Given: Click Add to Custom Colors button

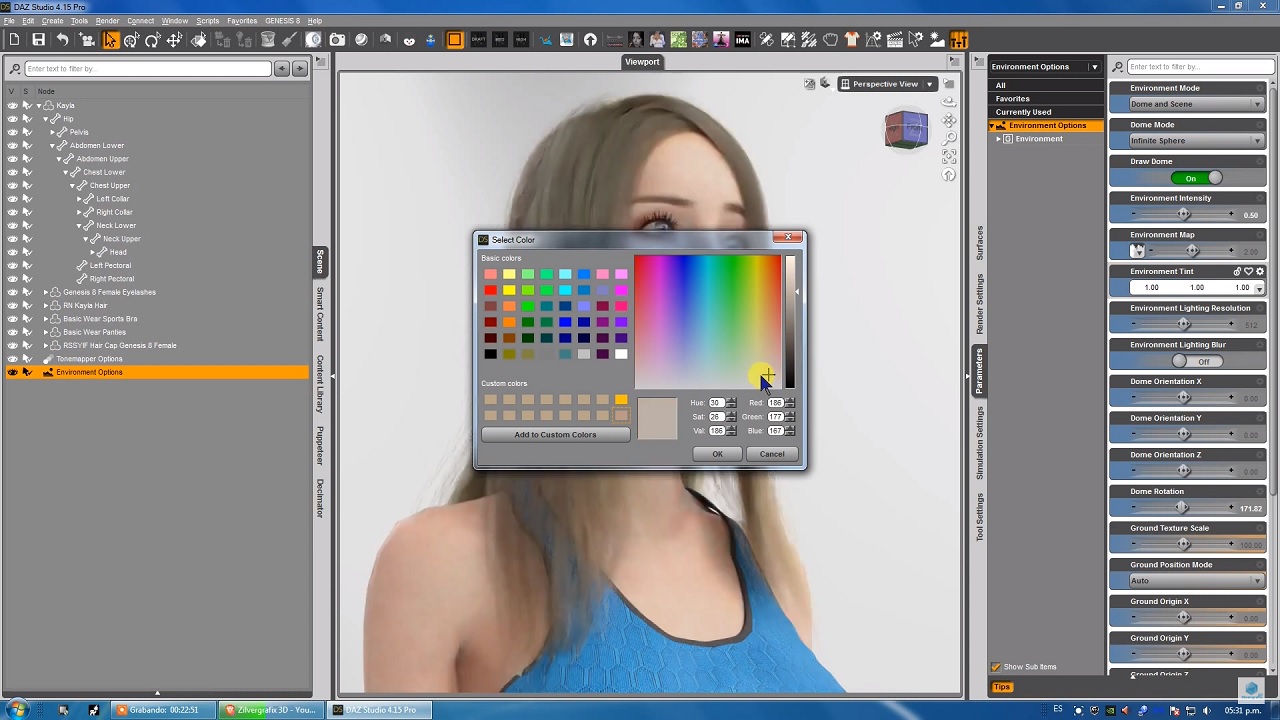Looking at the screenshot, I should coord(555,435).
